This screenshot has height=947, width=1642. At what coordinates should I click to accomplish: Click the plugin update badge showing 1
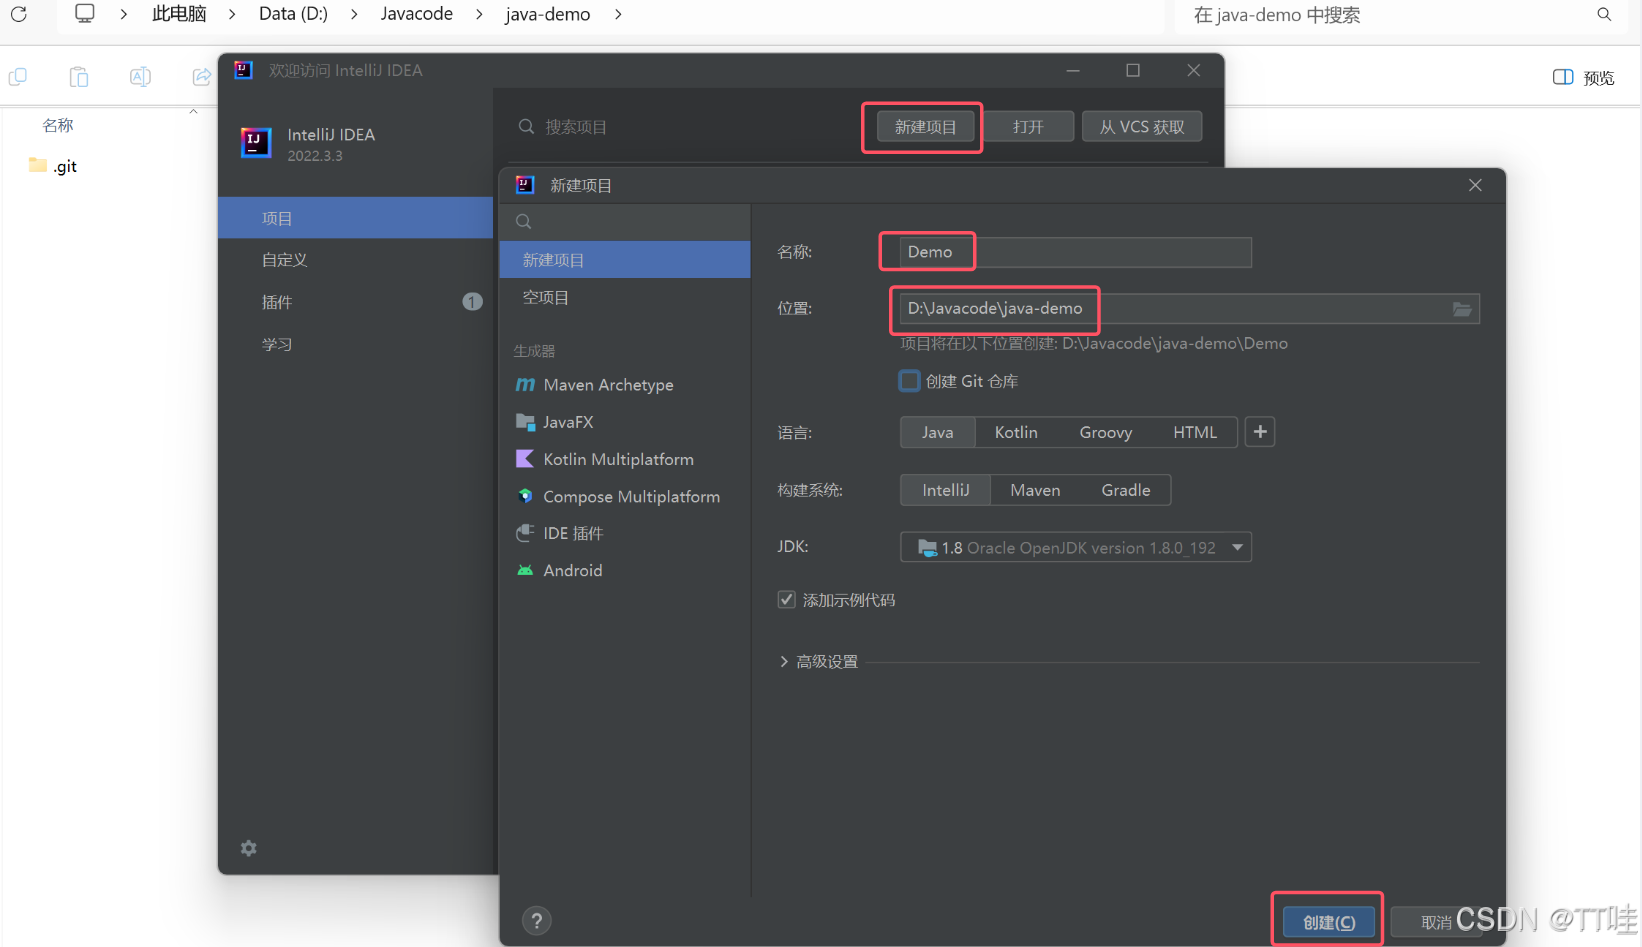pos(472,302)
